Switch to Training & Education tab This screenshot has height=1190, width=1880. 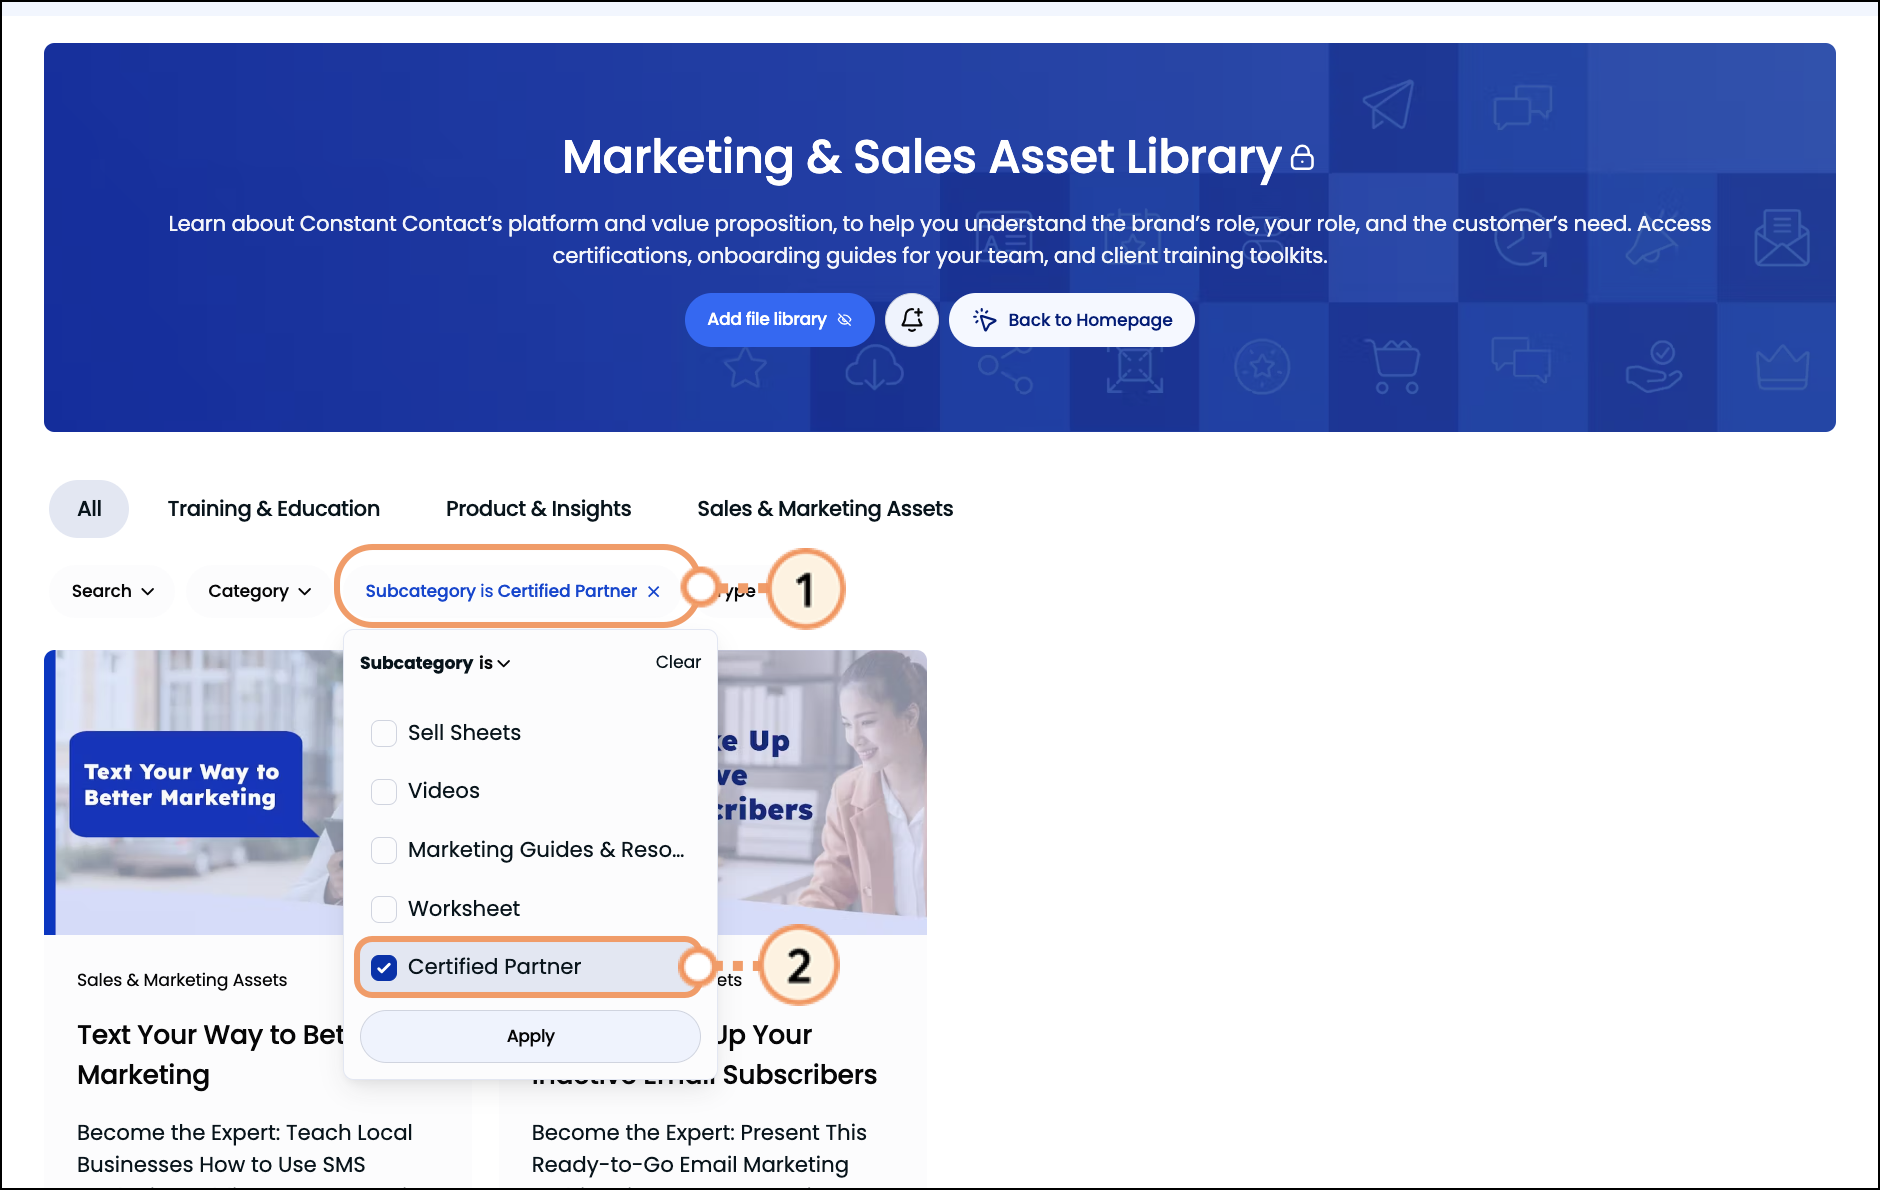[x=274, y=509]
